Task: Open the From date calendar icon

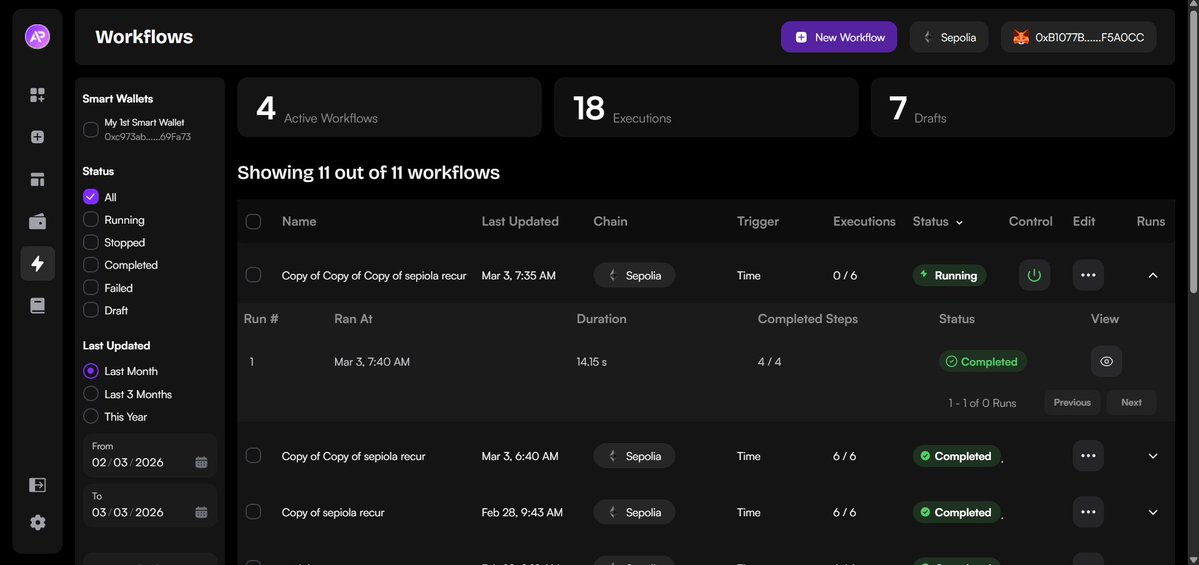Action: coord(201,463)
